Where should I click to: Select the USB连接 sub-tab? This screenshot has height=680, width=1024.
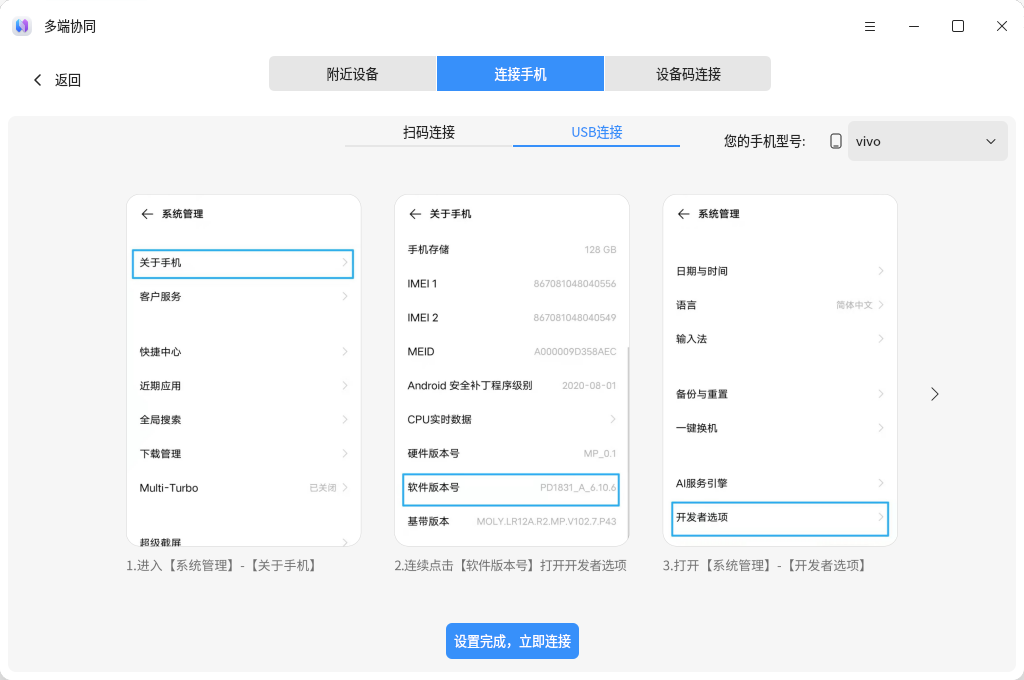click(x=597, y=133)
